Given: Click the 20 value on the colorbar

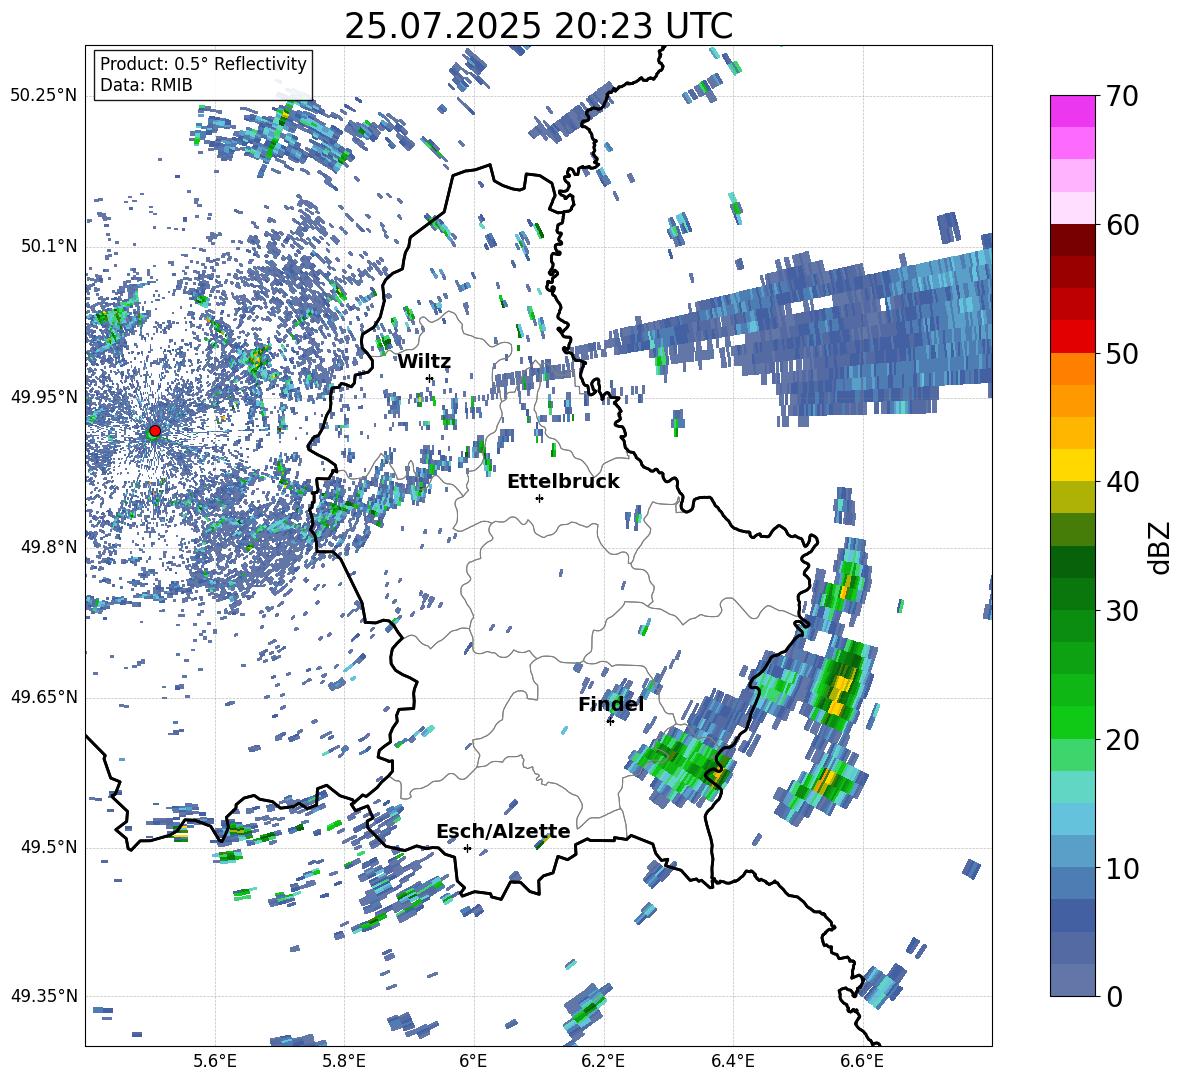Looking at the screenshot, I should pyautogui.click(x=1121, y=739).
